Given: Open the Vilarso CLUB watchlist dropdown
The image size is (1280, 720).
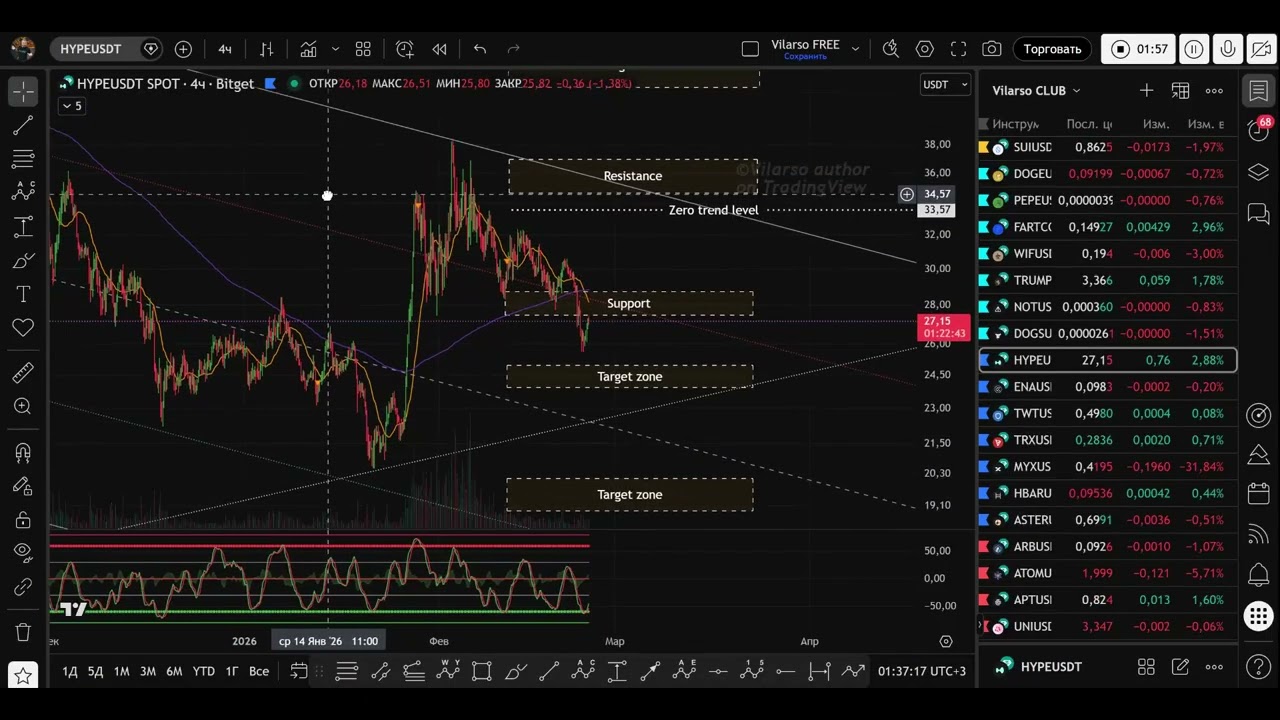Looking at the screenshot, I should point(1036,91).
